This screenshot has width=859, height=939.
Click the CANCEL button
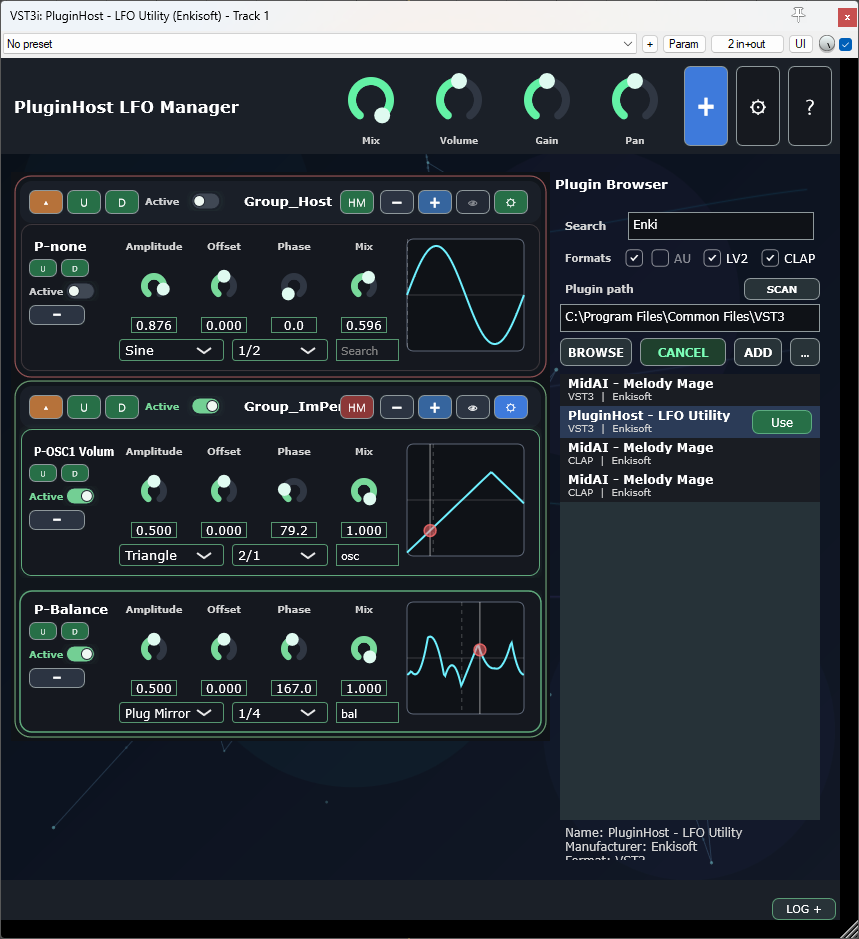683,352
